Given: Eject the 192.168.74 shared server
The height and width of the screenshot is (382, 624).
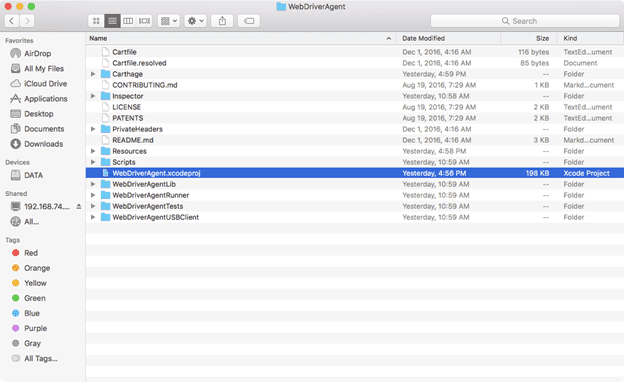Looking at the screenshot, I should click(79, 206).
